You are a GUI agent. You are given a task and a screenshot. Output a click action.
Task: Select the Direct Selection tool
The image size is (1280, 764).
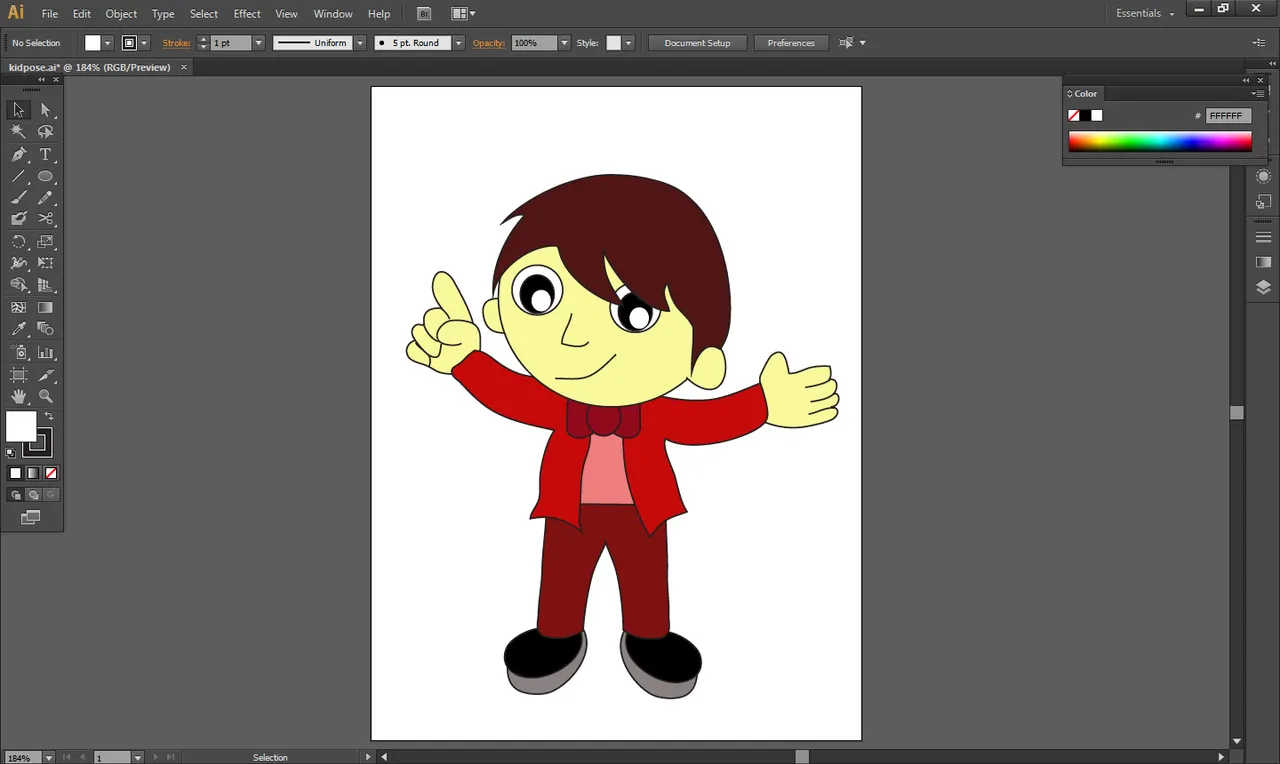pyautogui.click(x=45, y=110)
